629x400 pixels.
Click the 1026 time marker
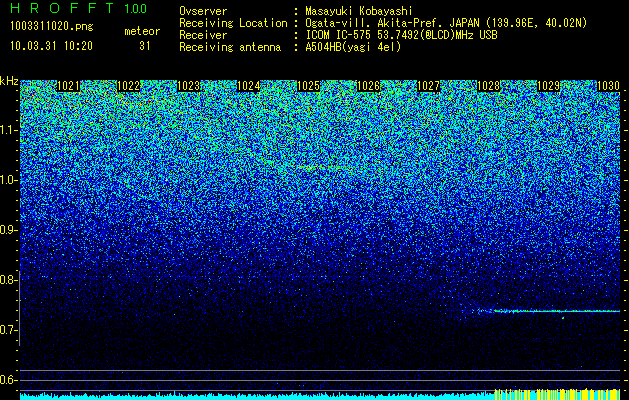click(x=369, y=86)
